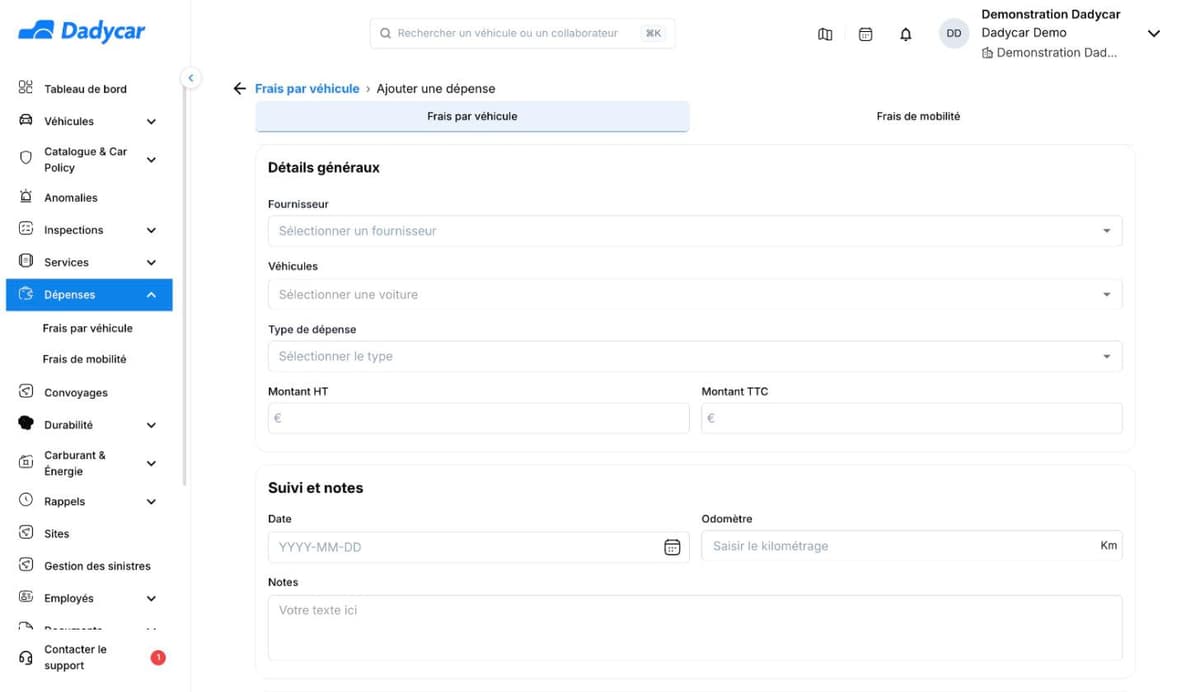Switch to Frais par véhicule tab
The image size is (1200, 692).
(472, 116)
